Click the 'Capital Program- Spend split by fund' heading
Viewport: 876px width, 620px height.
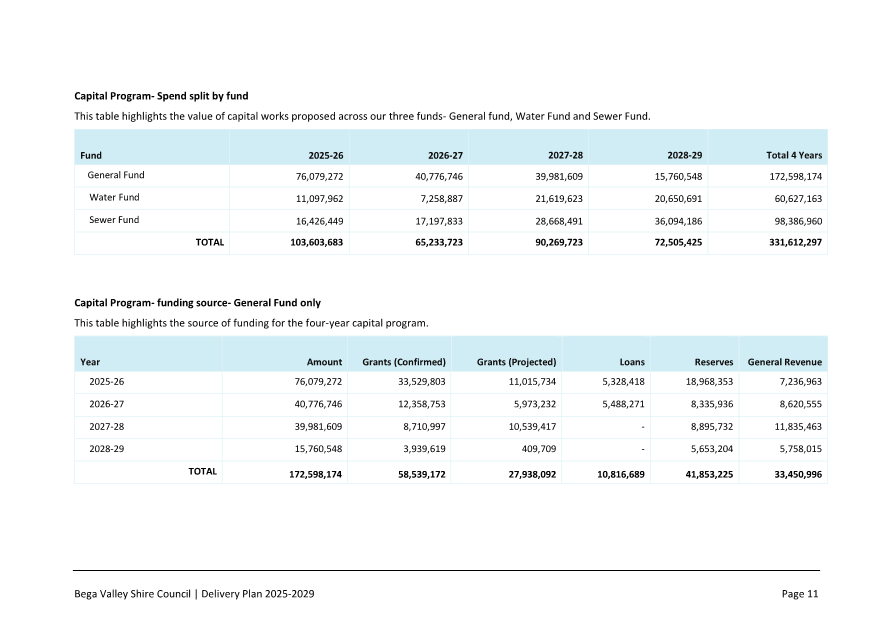click(161, 96)
